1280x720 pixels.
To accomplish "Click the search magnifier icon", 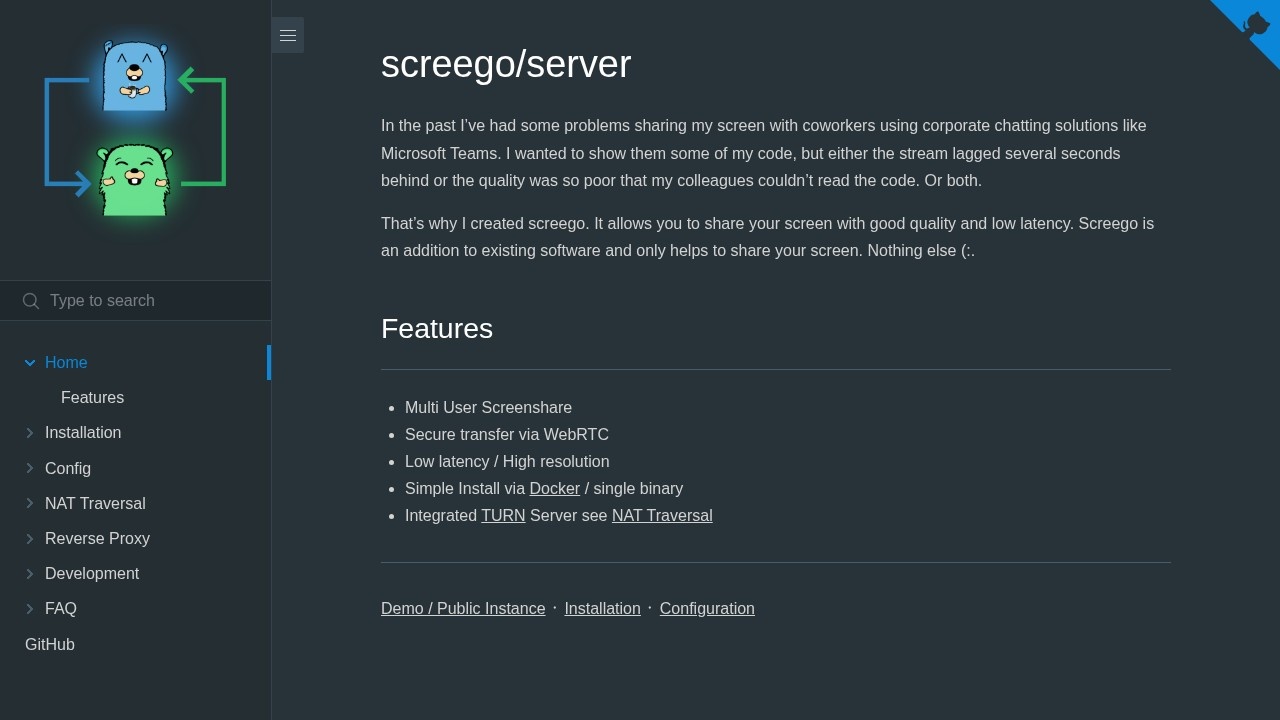I will [x=30, y=300].
